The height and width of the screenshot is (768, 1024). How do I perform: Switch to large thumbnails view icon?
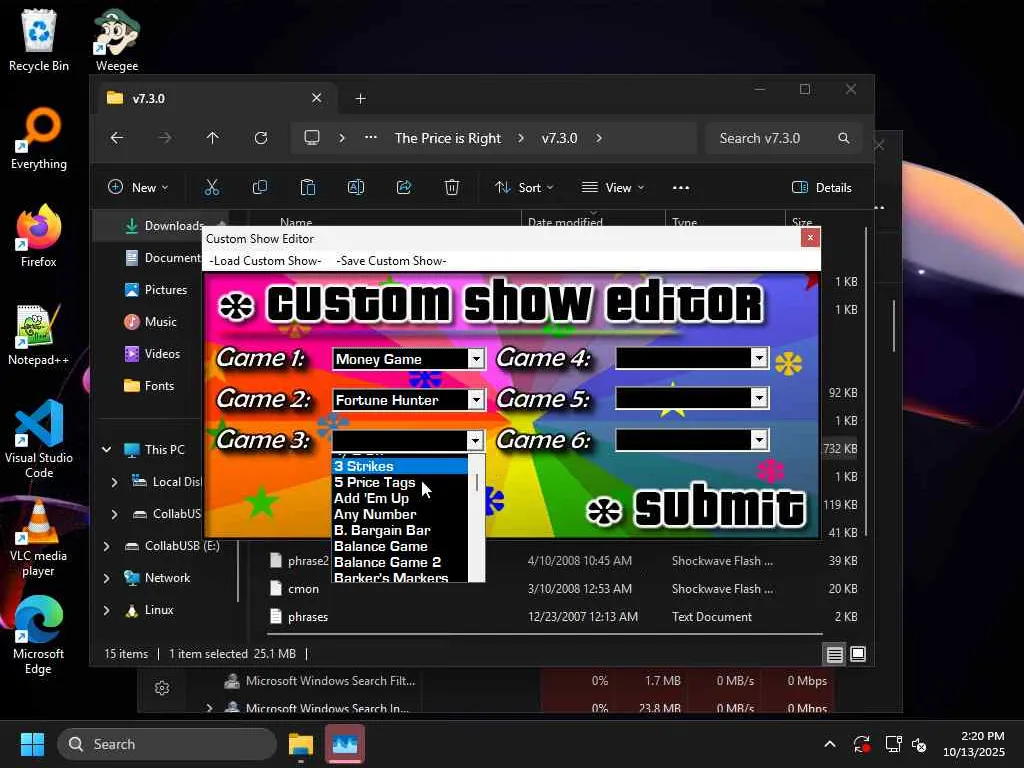[858, 654]
